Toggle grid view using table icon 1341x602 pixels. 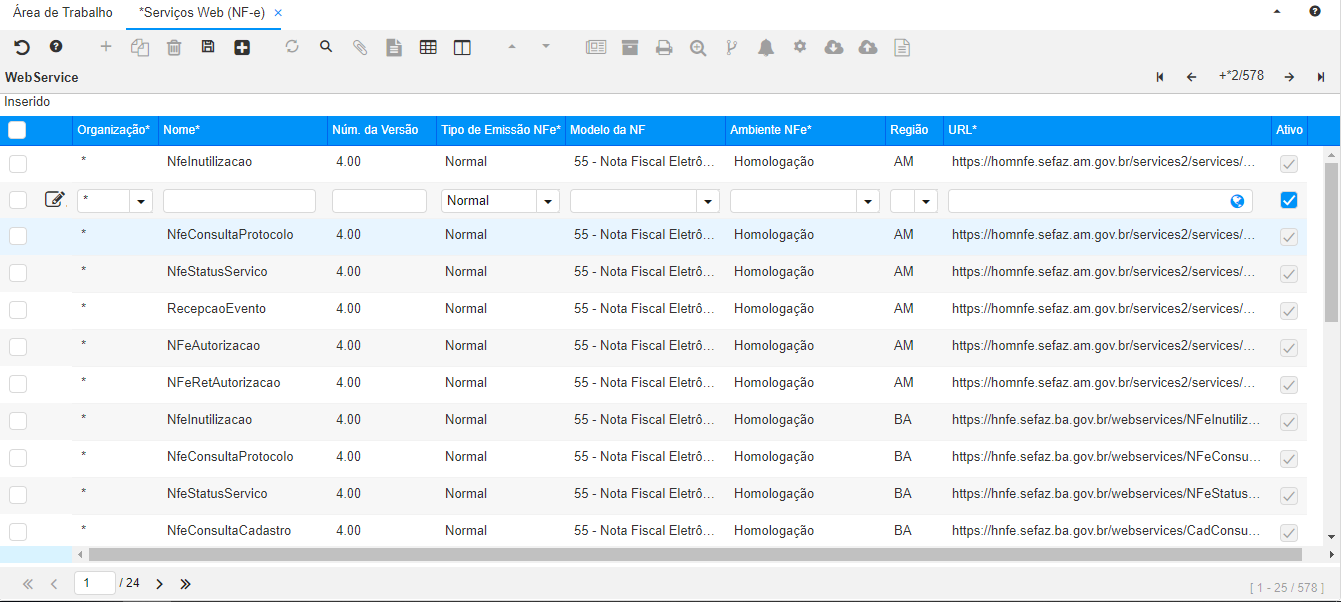[428, 47]
